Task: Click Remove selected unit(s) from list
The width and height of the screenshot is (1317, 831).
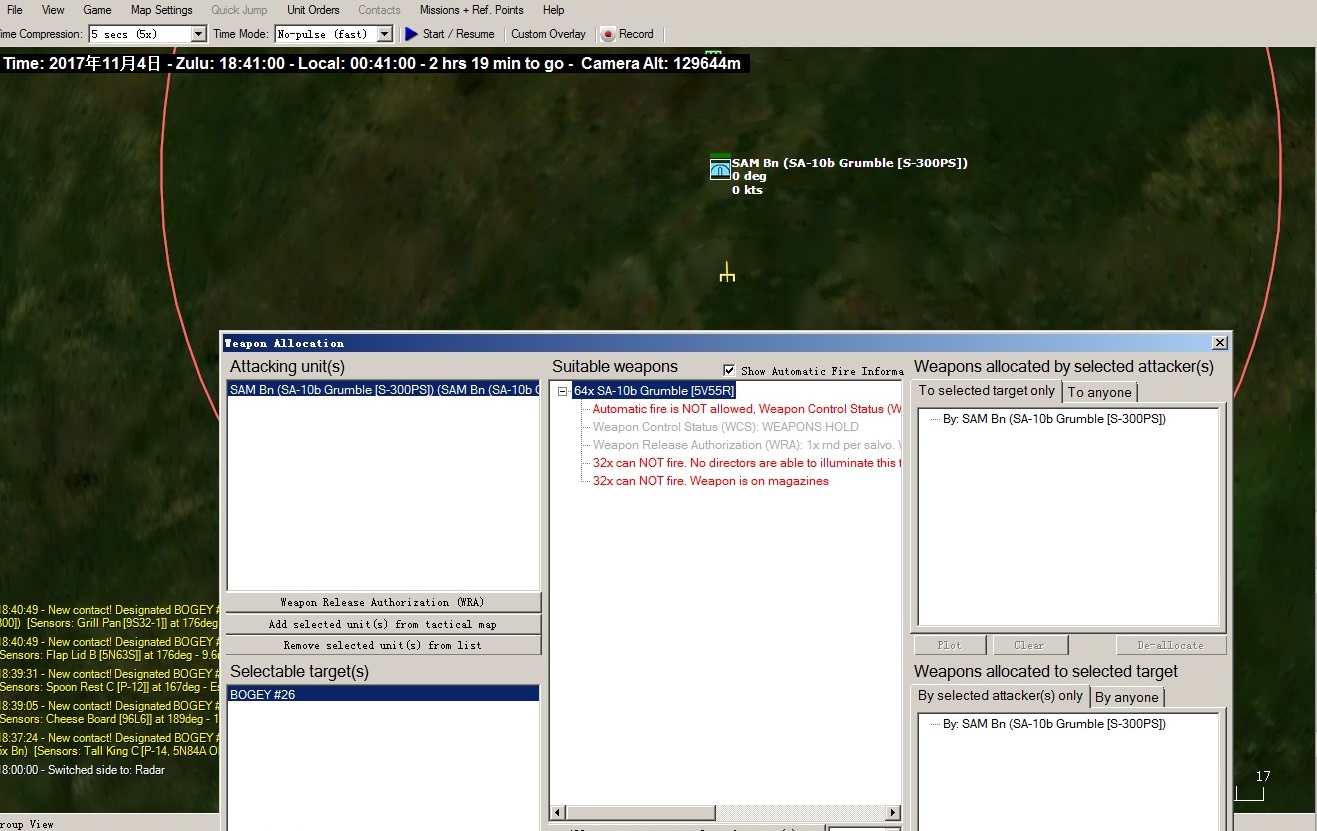Action: tap(383, 646)
